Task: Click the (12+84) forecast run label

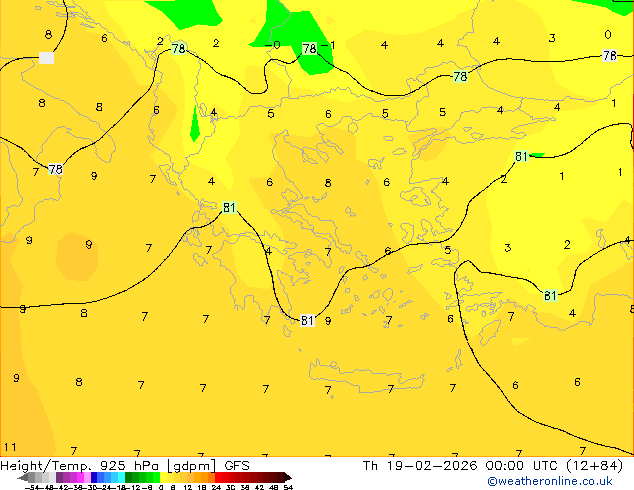Action: (594, 466)
